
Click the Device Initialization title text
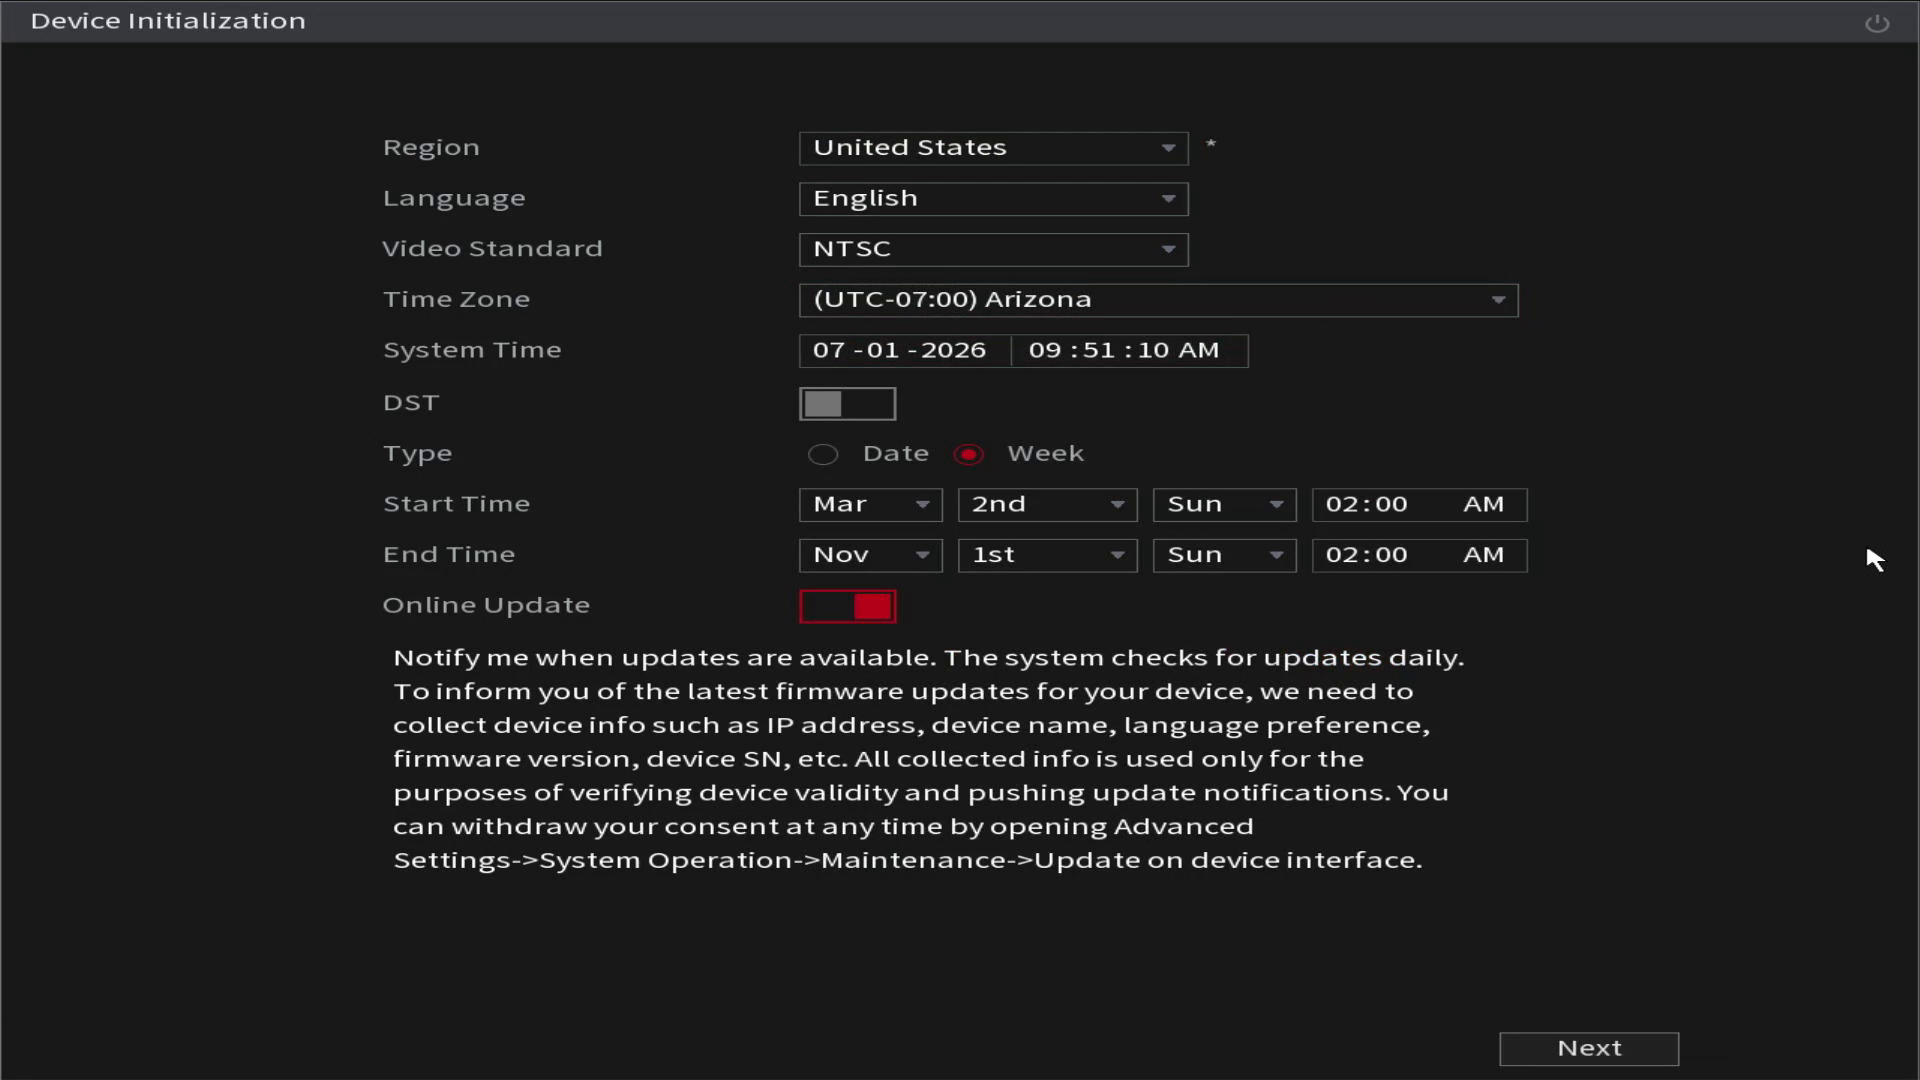(x=168, y=21)
